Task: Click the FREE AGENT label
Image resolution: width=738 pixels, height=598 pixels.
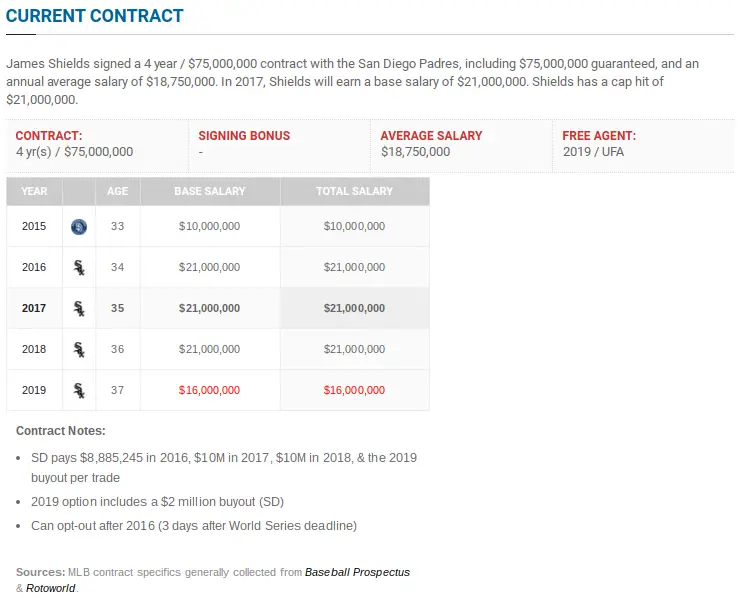Action: pos(599,136)
